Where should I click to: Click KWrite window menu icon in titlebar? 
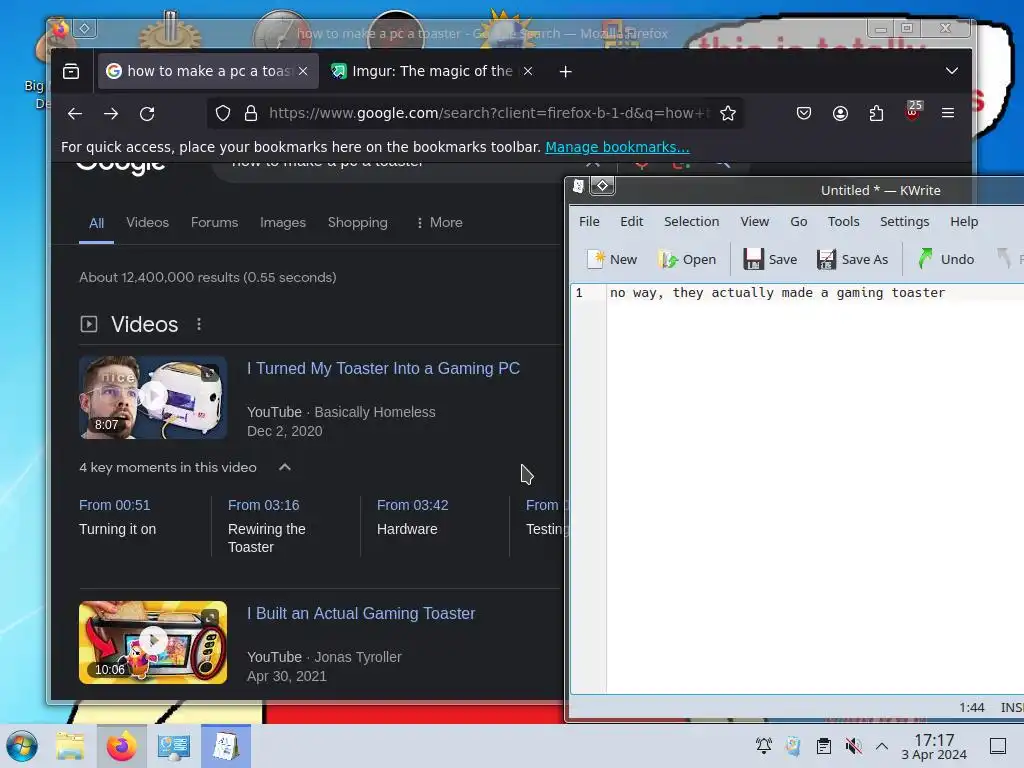579,187
